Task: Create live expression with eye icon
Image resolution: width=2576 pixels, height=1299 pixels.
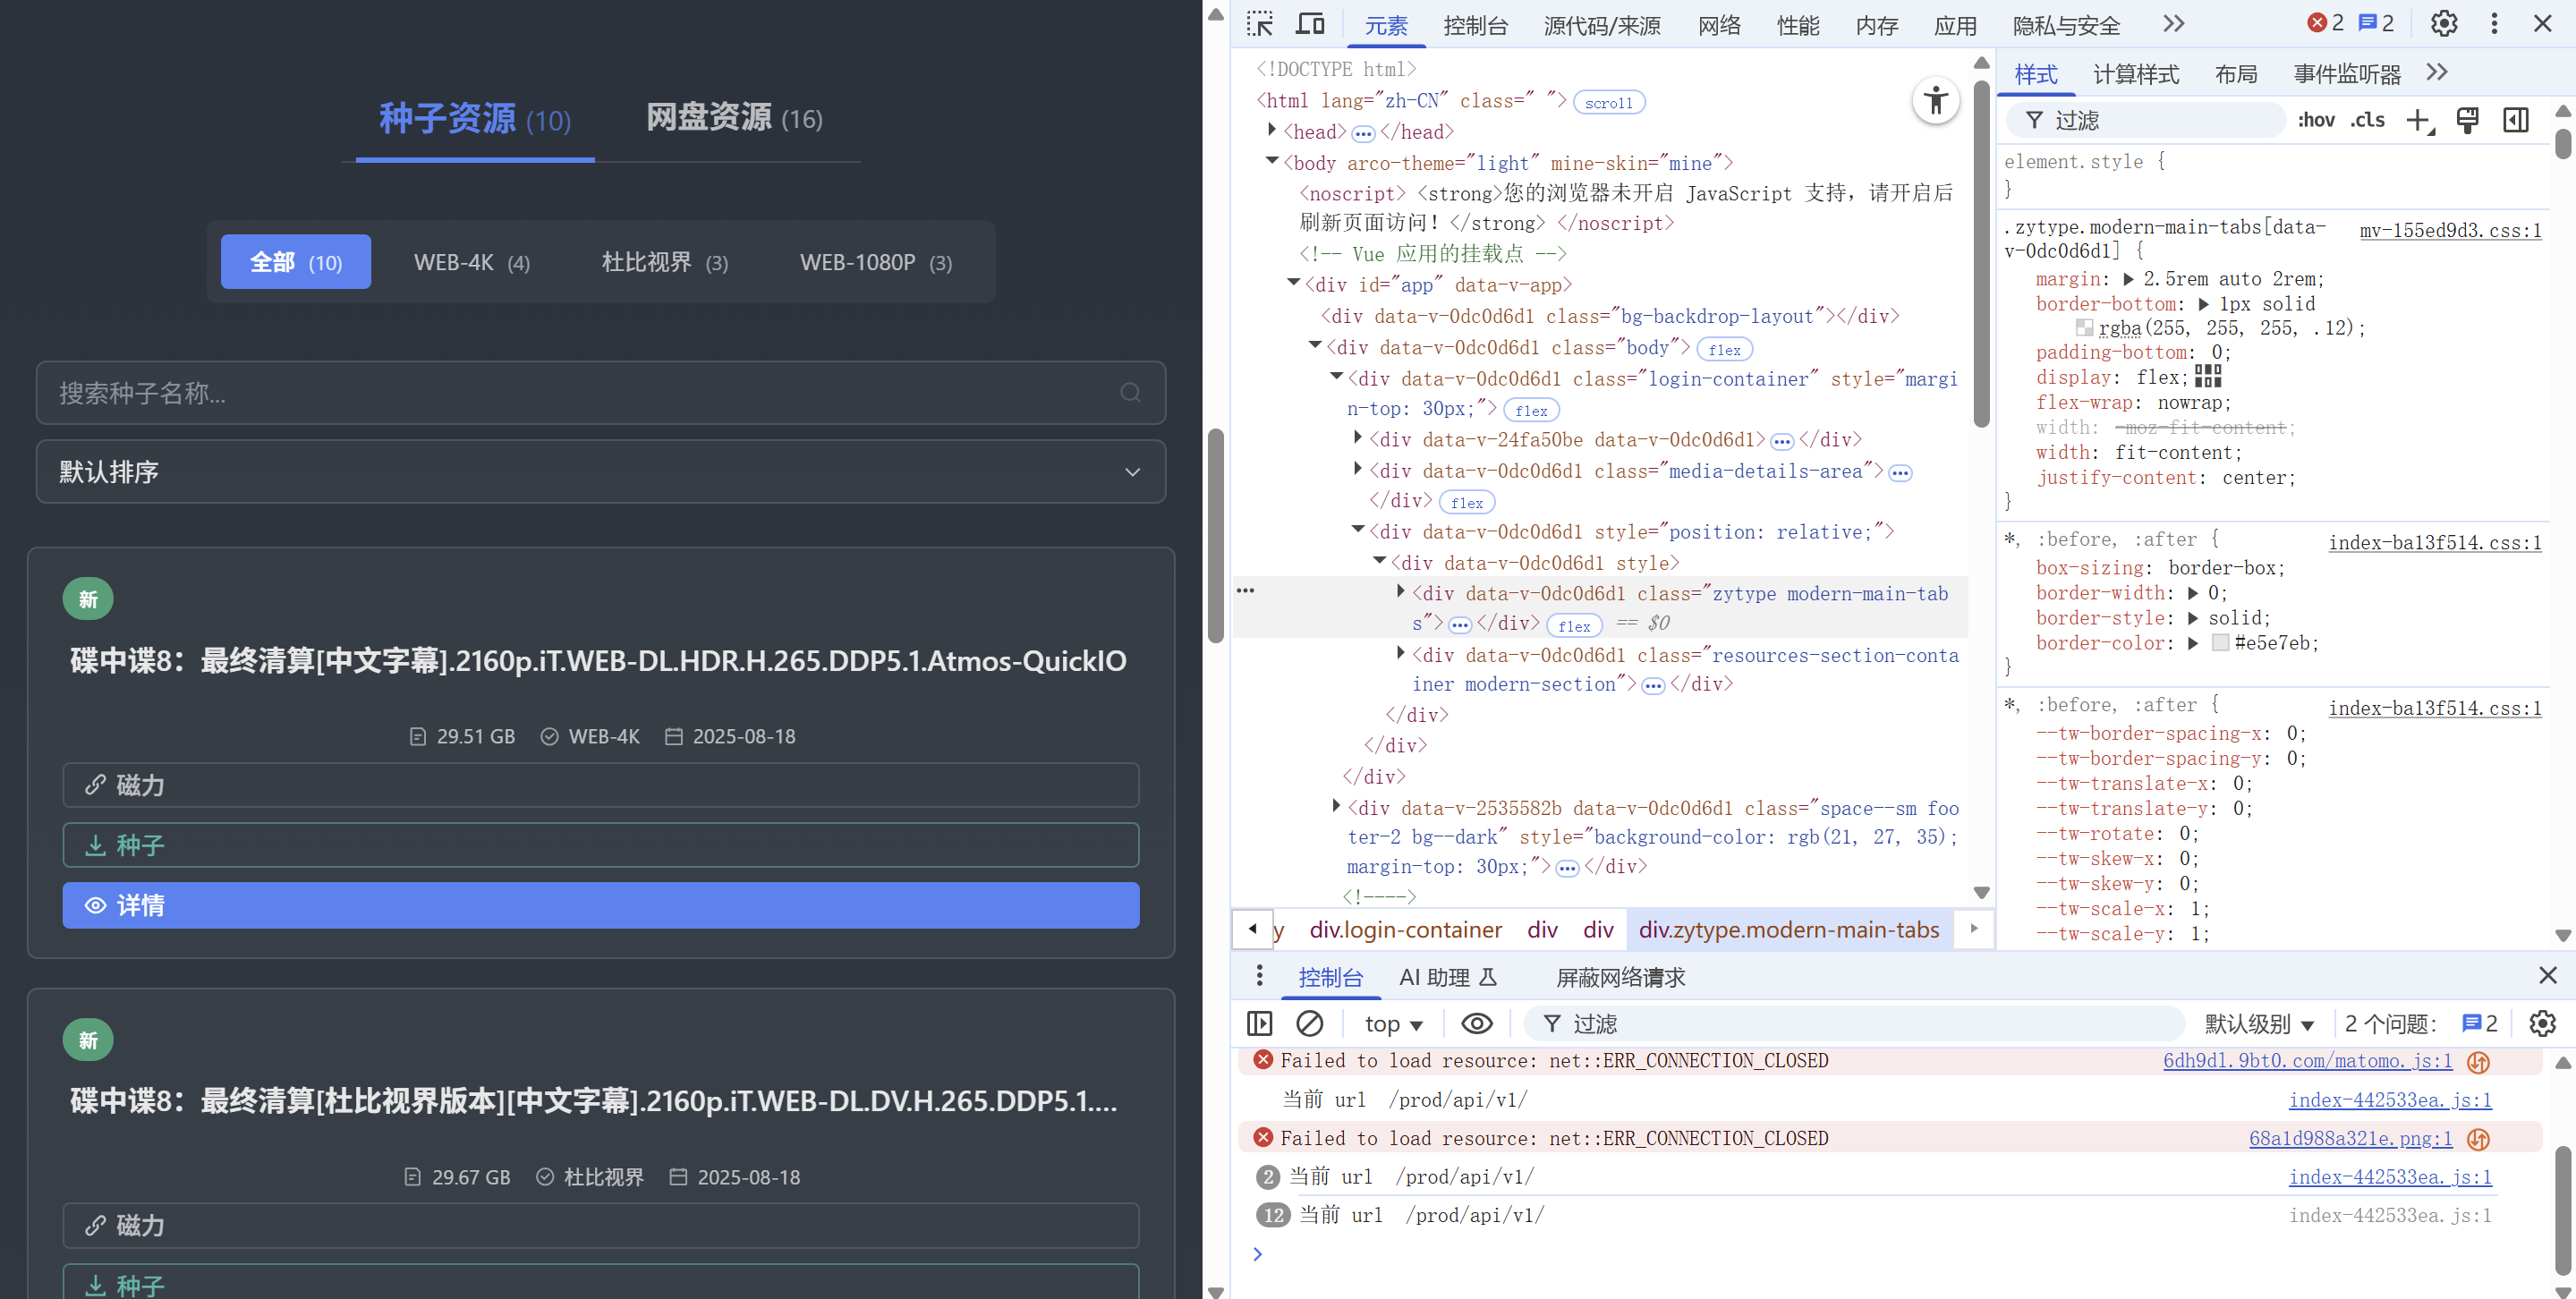Action: click(x=1476, y=1023)
